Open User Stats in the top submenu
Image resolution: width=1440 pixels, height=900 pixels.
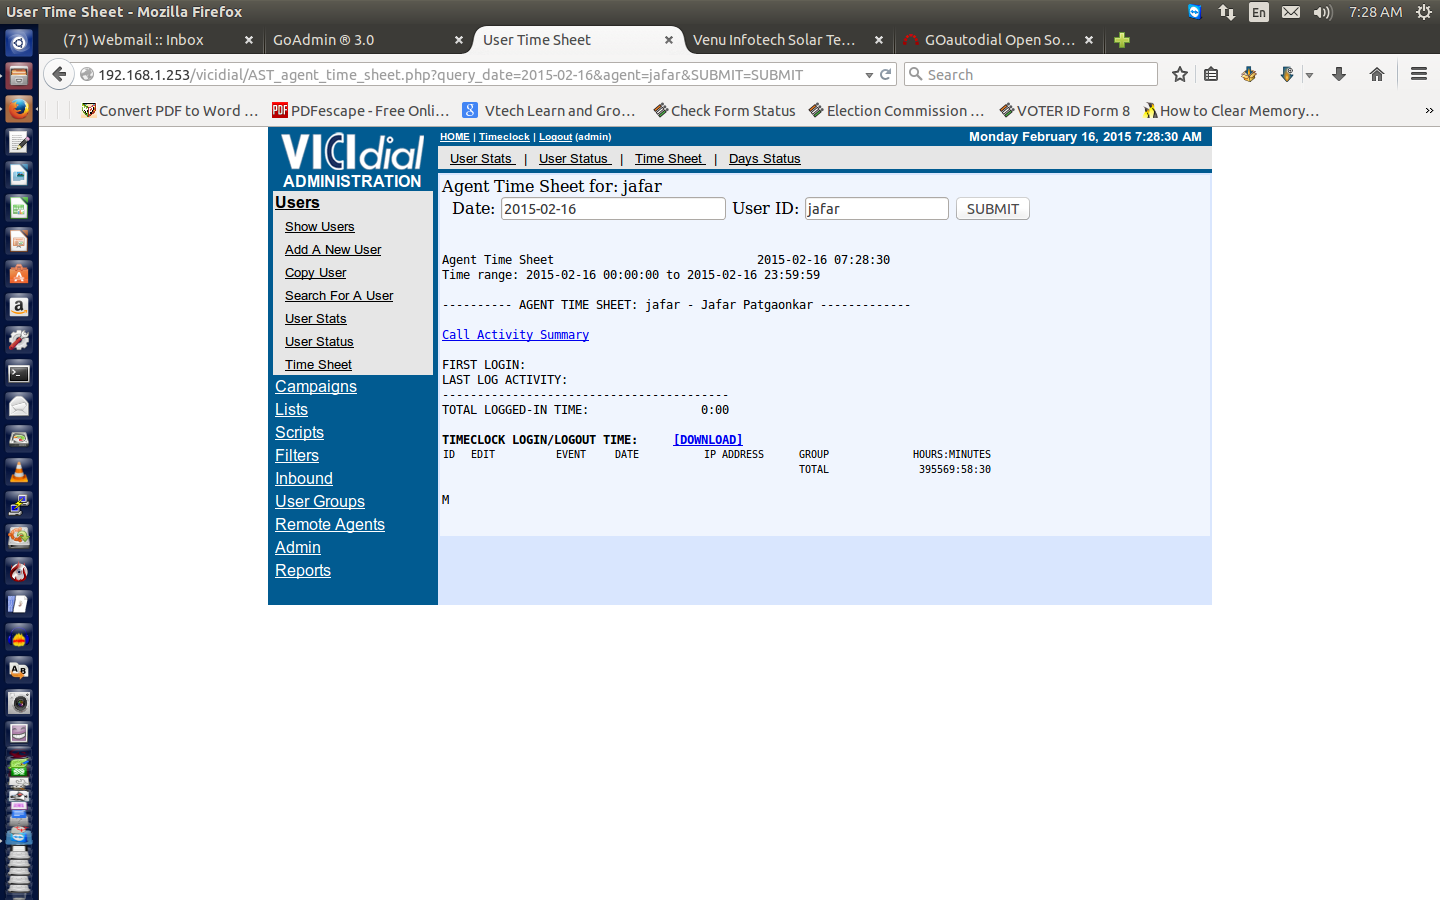coord(482,159)
